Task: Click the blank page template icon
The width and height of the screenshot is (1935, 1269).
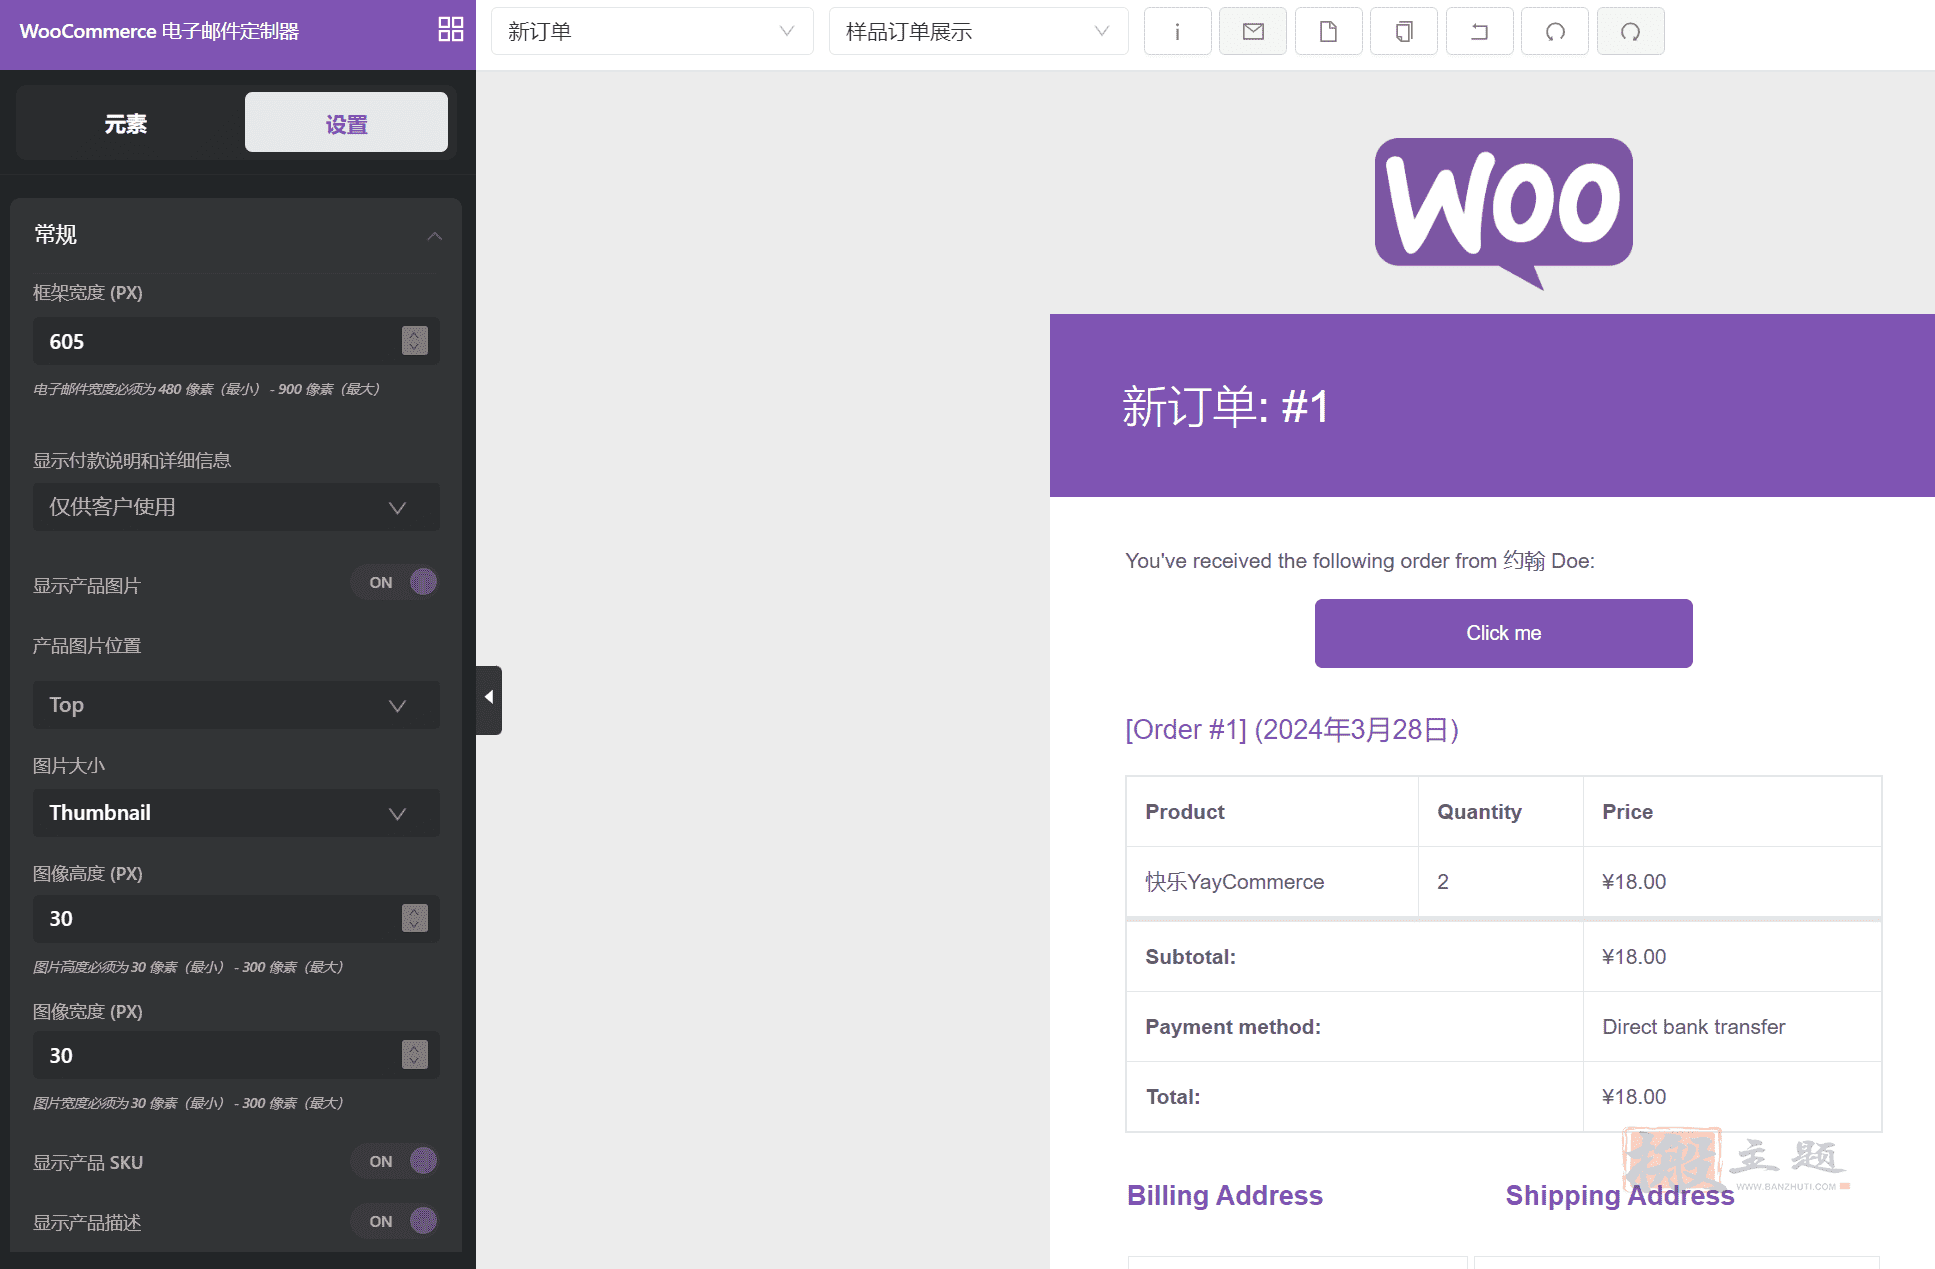Action: (x=1328, y=31)
